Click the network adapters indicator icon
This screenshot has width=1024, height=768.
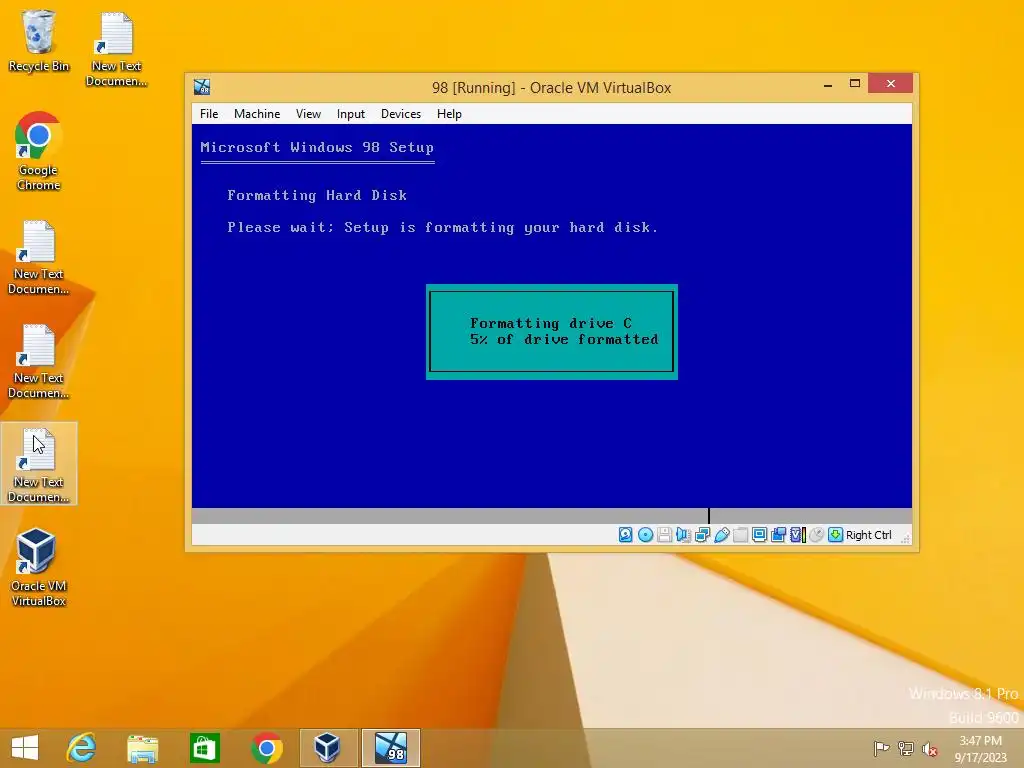[703, 535]
